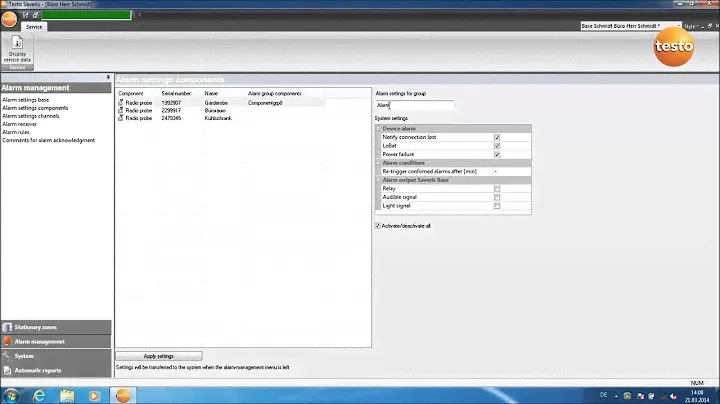Click the Display service data icon
This screenshot has height=404, width=720.
pyautogui.click(x=17, y=46)
